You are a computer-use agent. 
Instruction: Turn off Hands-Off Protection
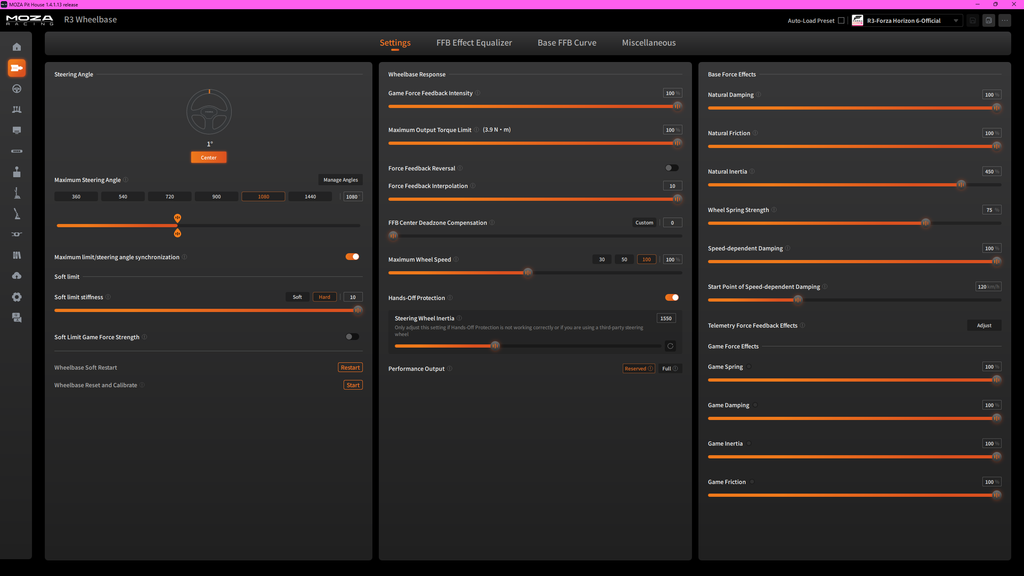coord(671,297)
